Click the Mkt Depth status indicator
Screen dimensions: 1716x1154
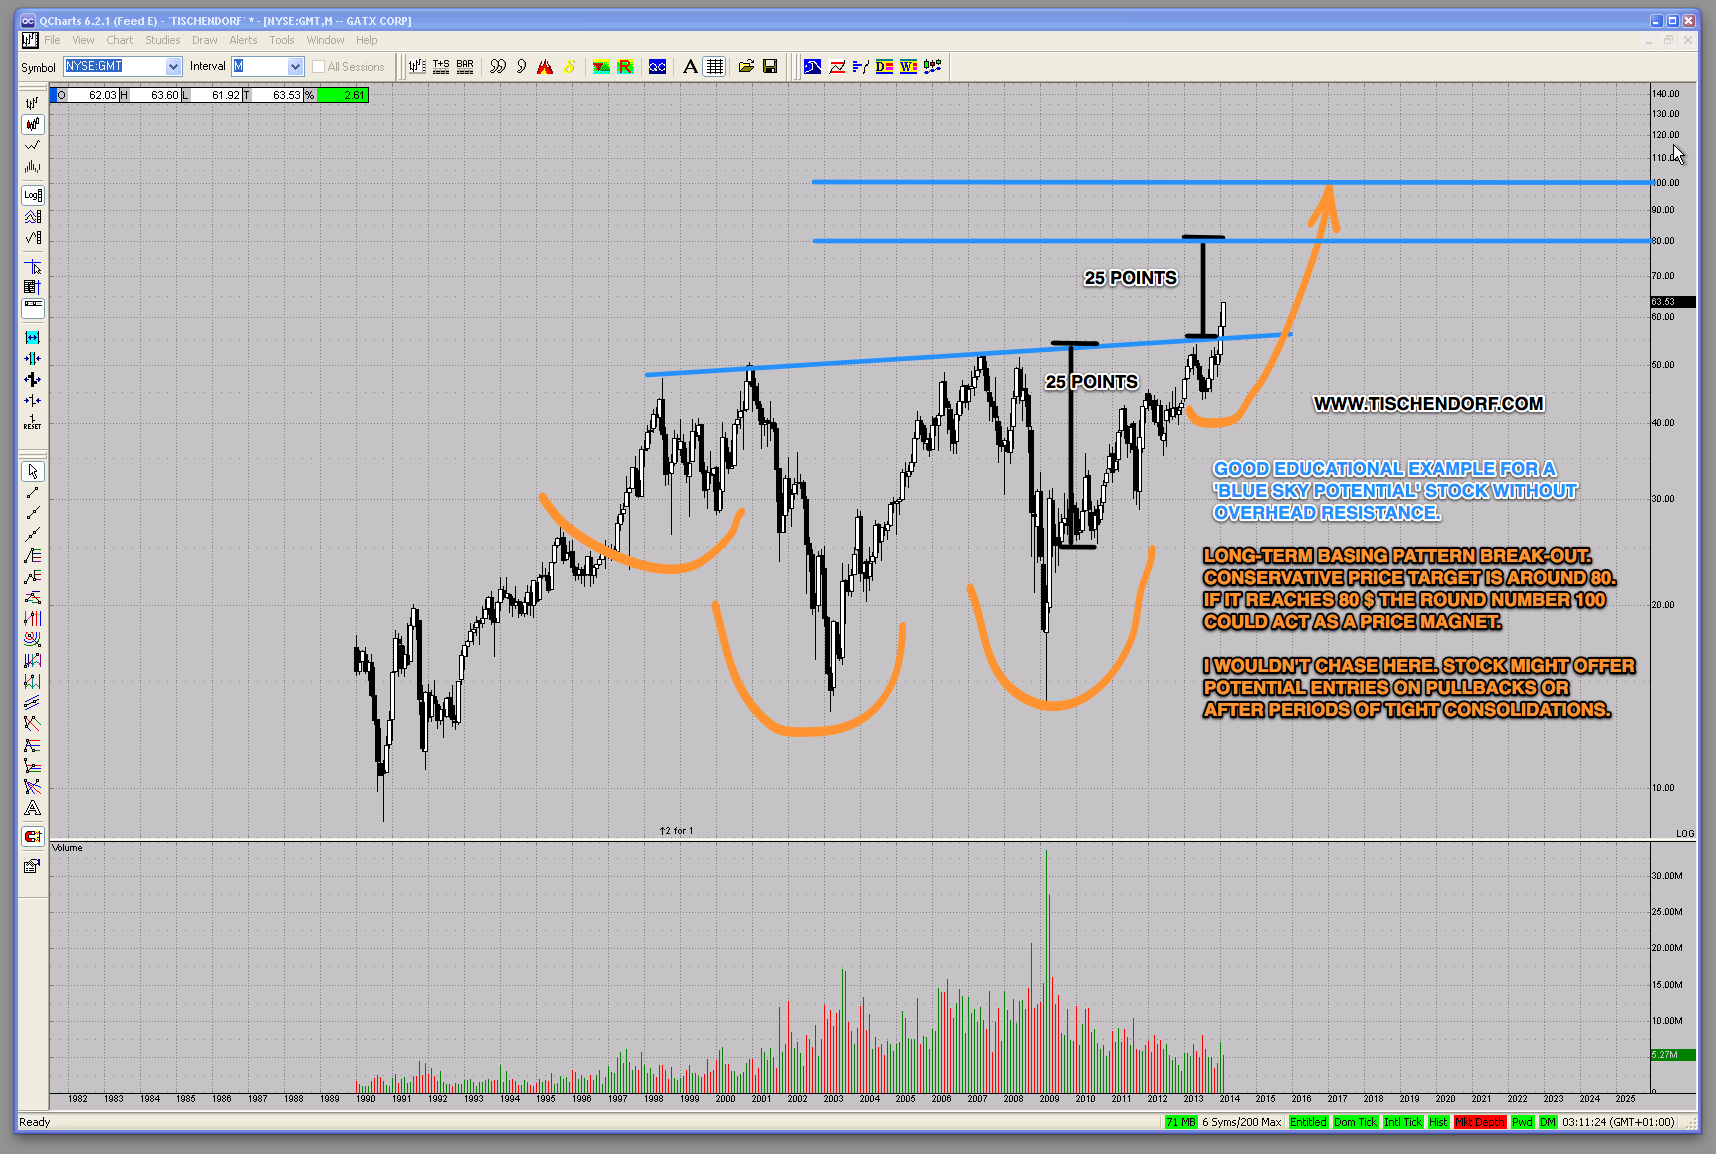(x=1479, y=1122)
